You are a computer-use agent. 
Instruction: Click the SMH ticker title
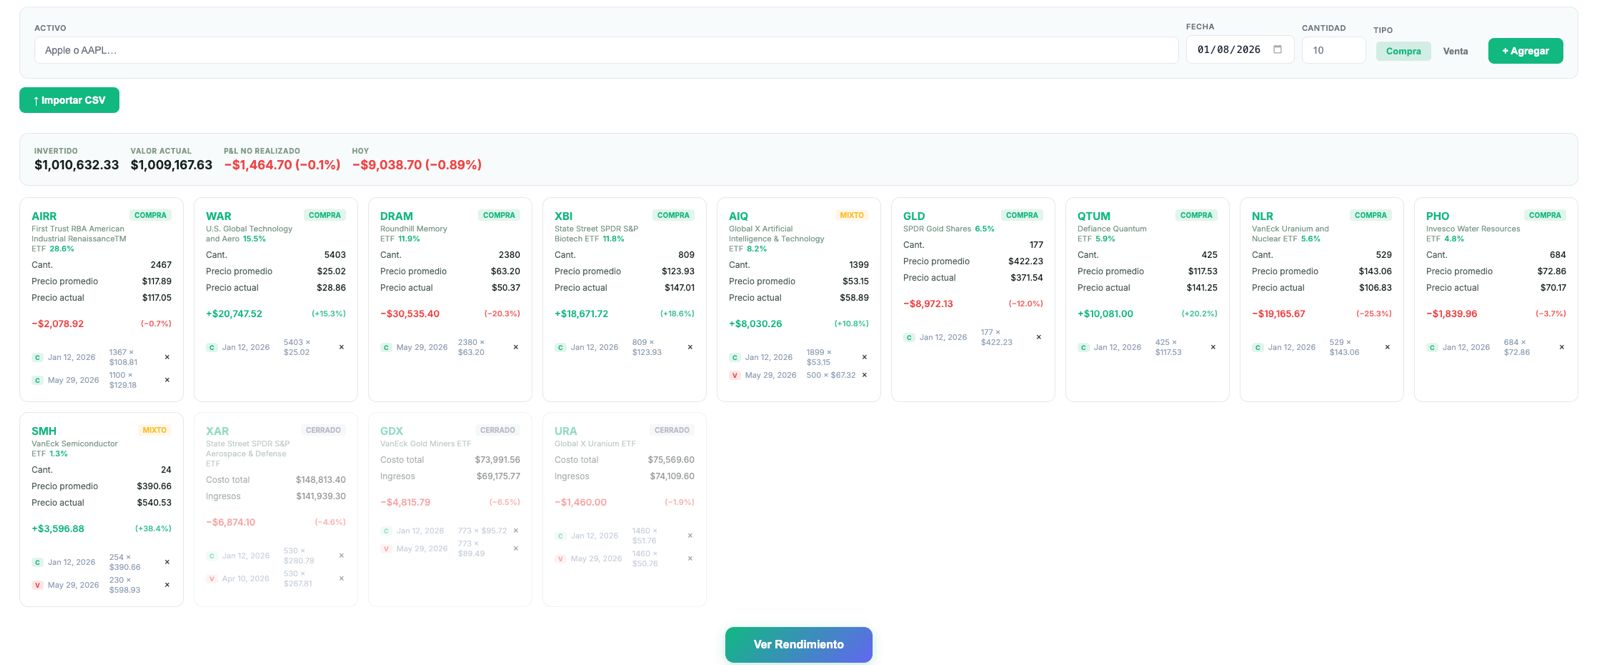44,431
